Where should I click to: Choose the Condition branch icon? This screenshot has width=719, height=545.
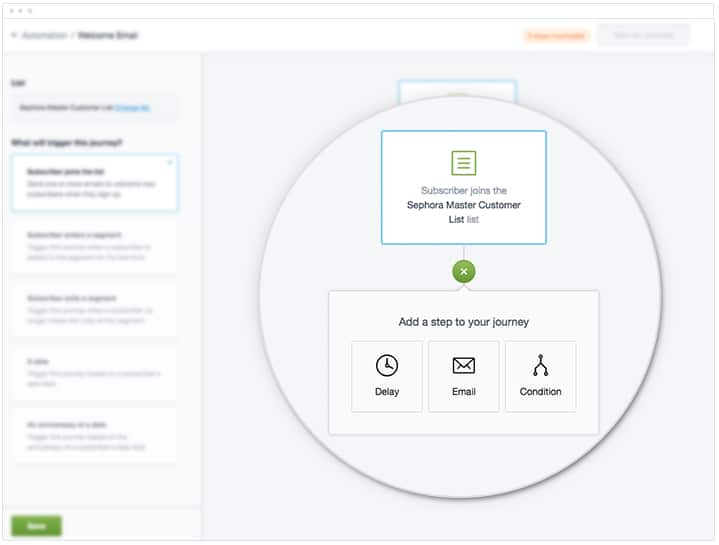(x=541, y=365)
